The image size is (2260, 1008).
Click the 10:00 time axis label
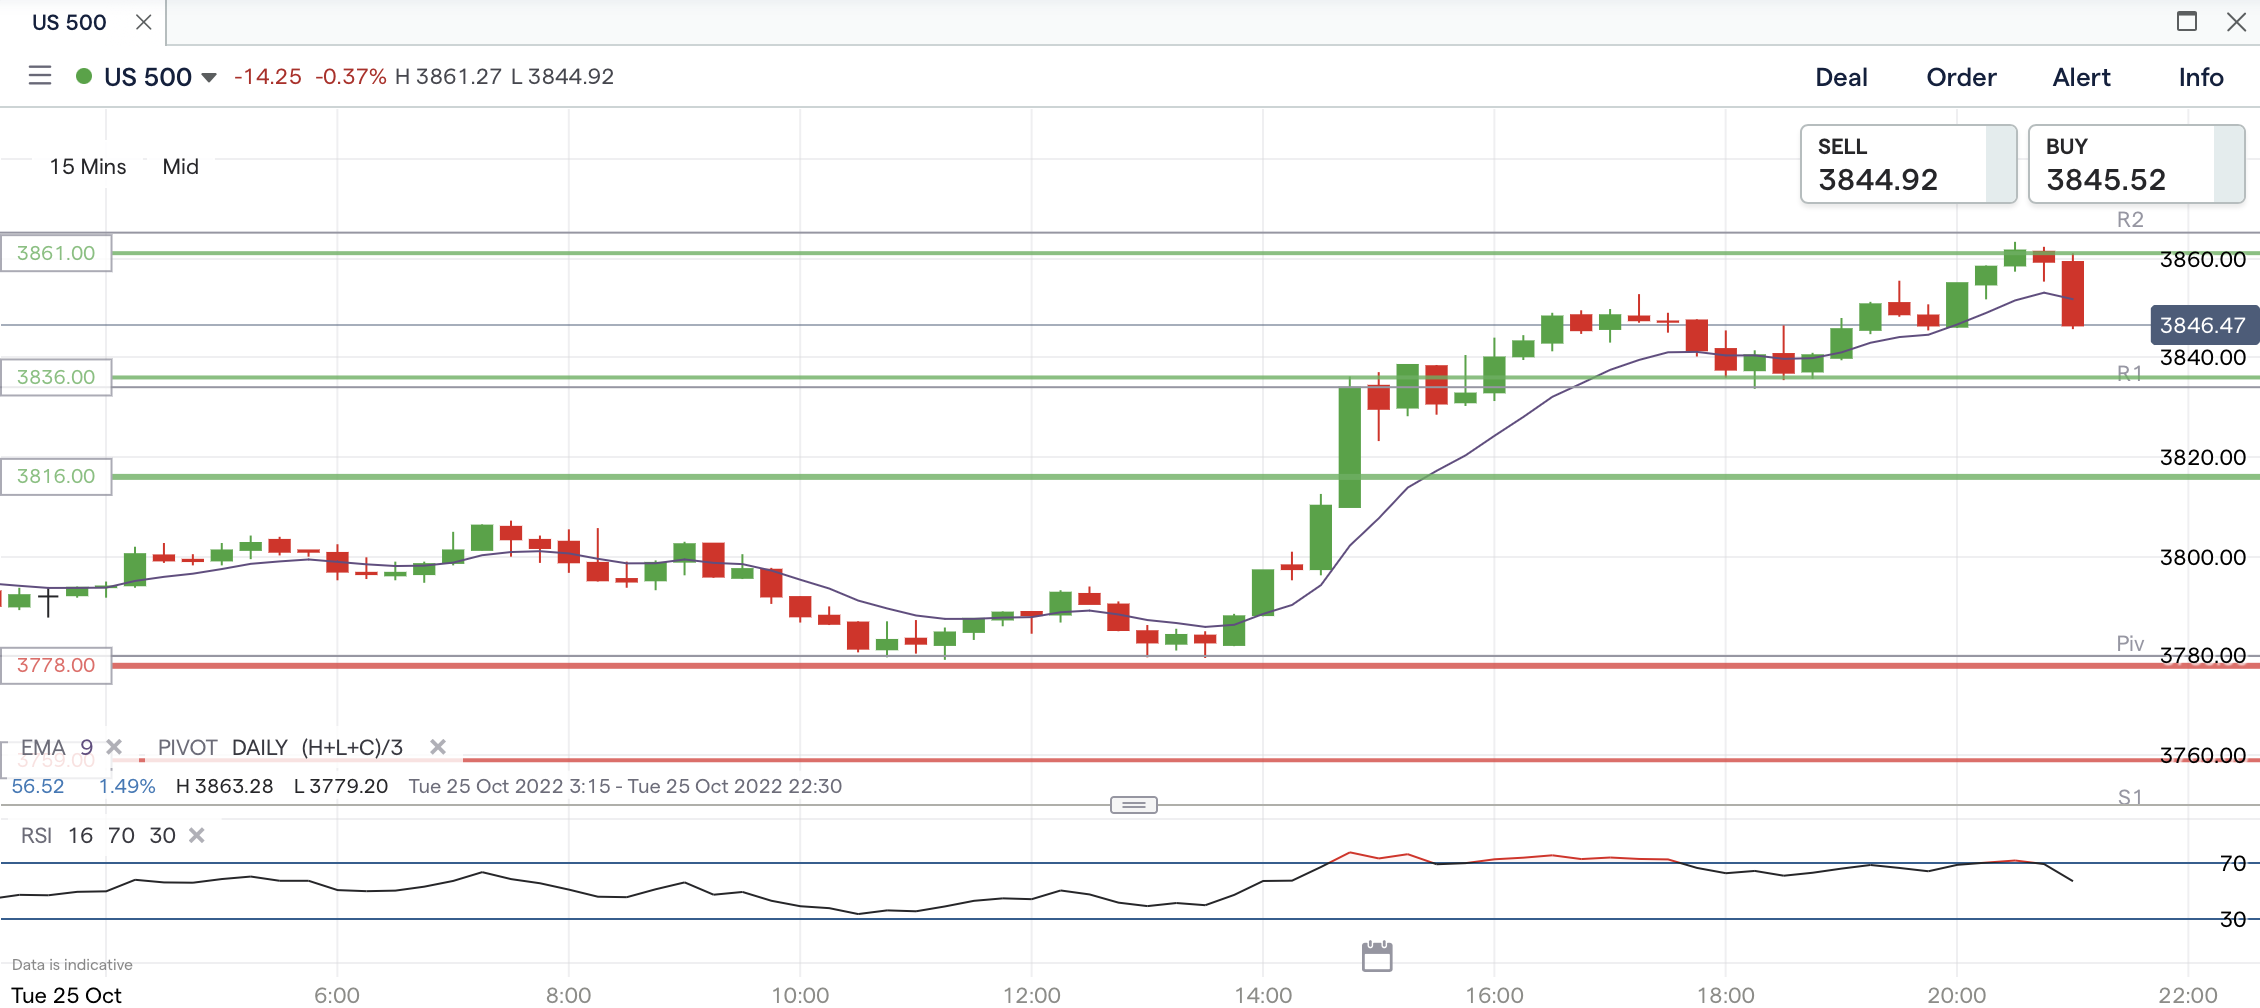800,995
